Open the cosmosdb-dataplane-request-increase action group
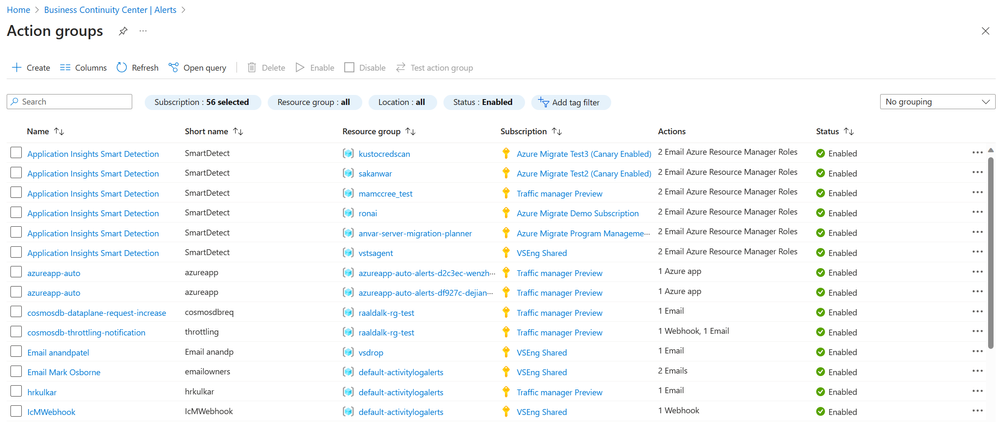This screenshot has width=999, height=422. click(97, 313)
